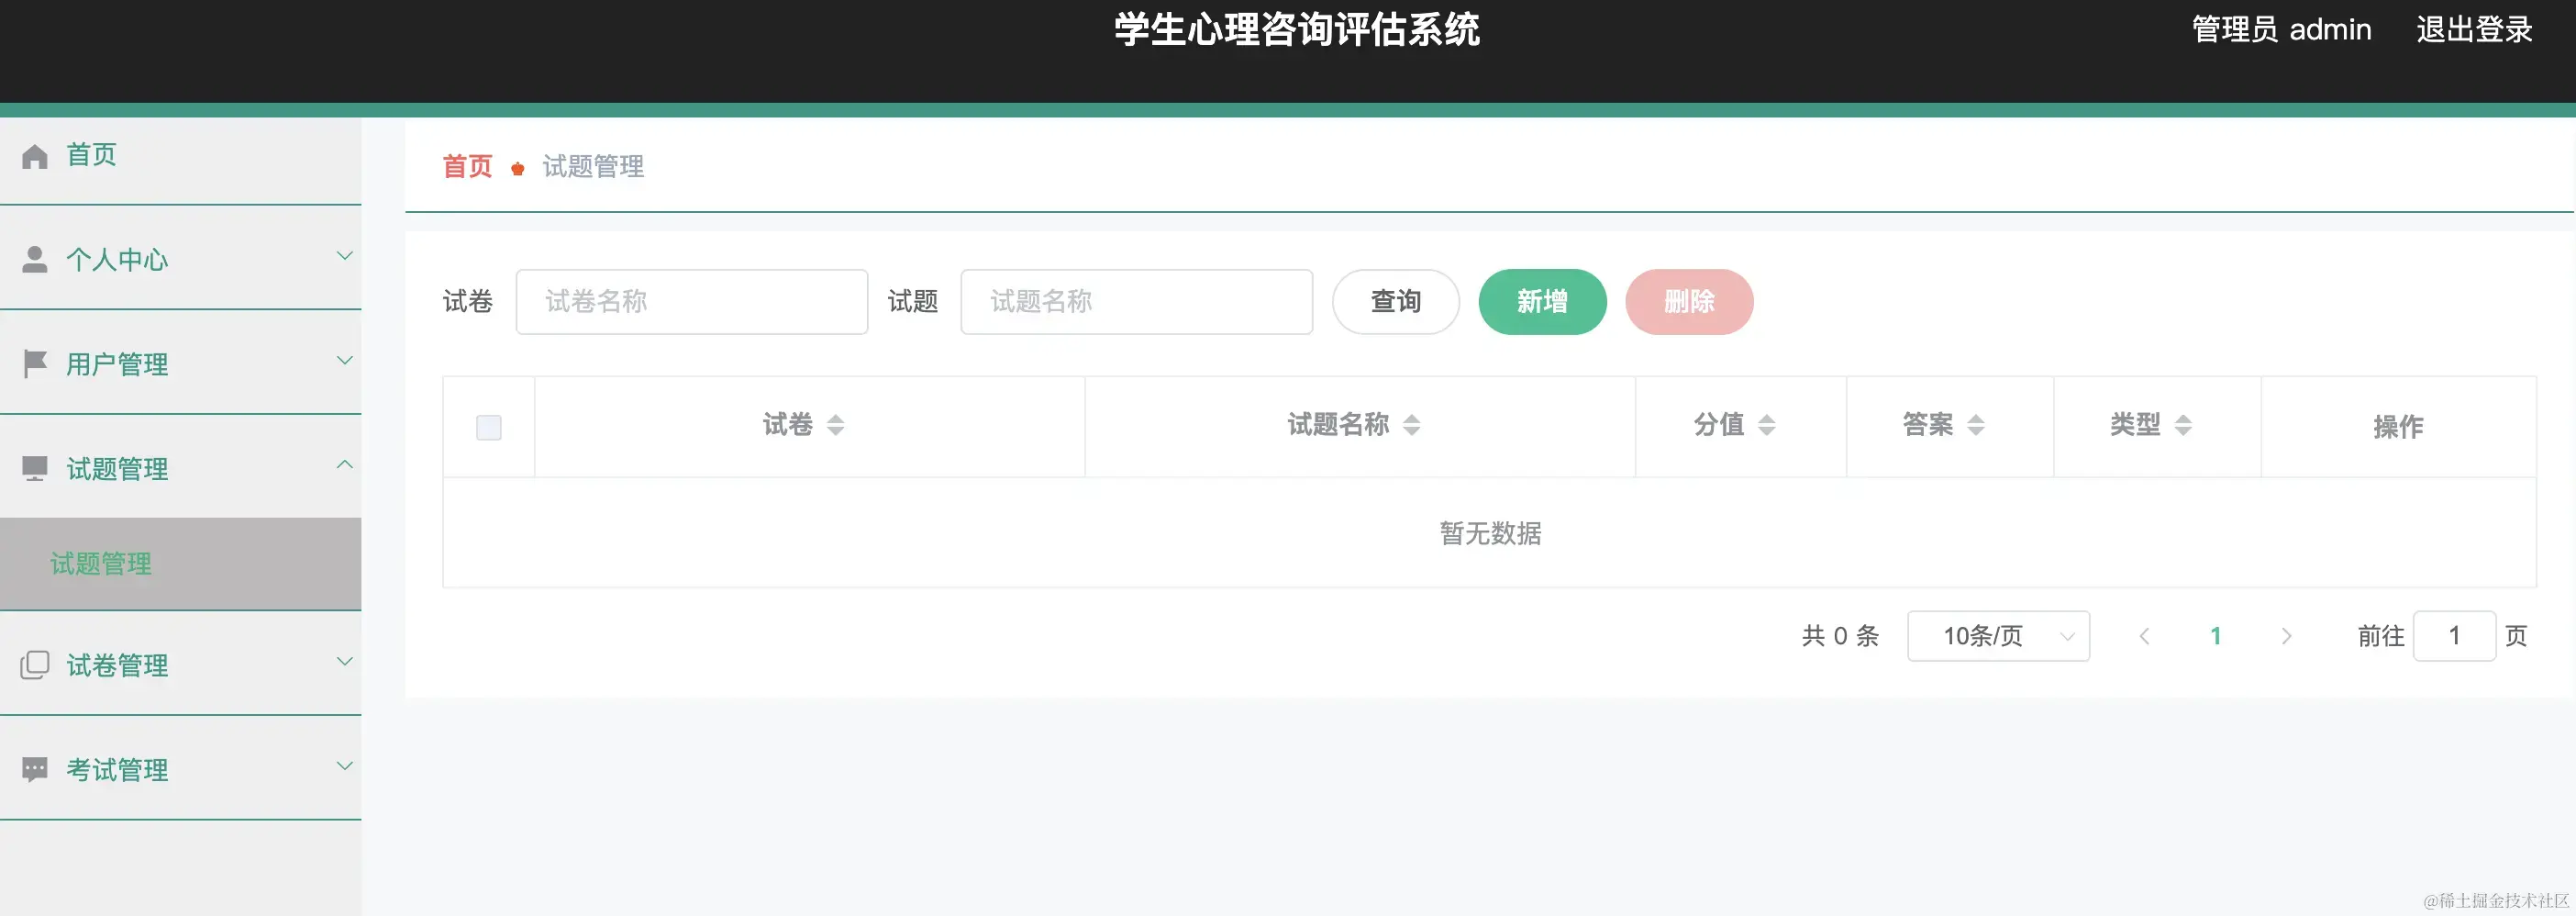This screenshot has height=916, width=2576.
Task: Click the red breadcrumb separator icon
Action: (517, 168)
